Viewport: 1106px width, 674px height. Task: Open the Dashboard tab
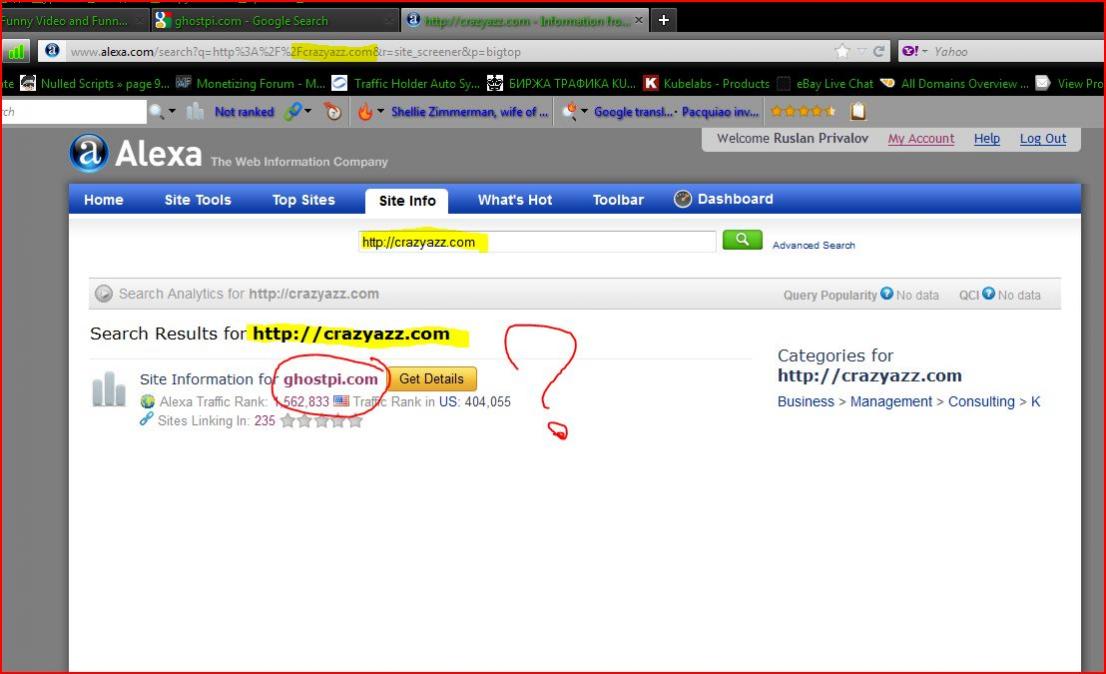[x=724, y=199]
